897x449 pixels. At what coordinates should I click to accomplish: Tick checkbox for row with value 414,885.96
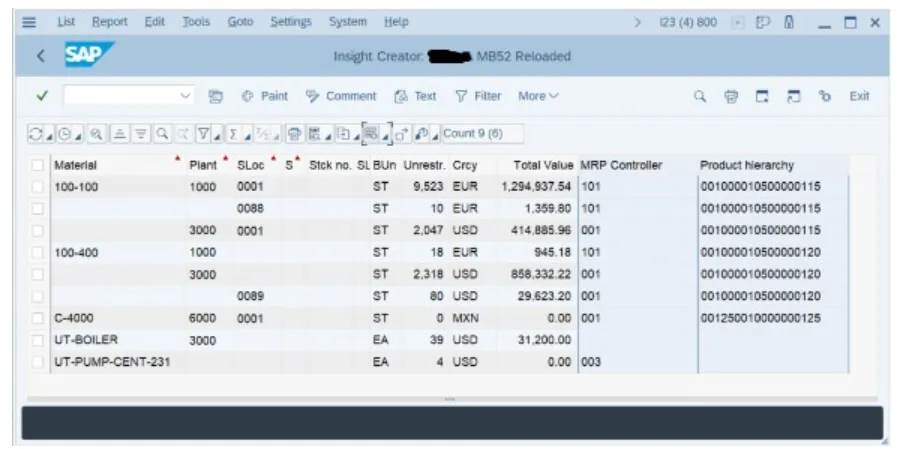pos(38,231)
